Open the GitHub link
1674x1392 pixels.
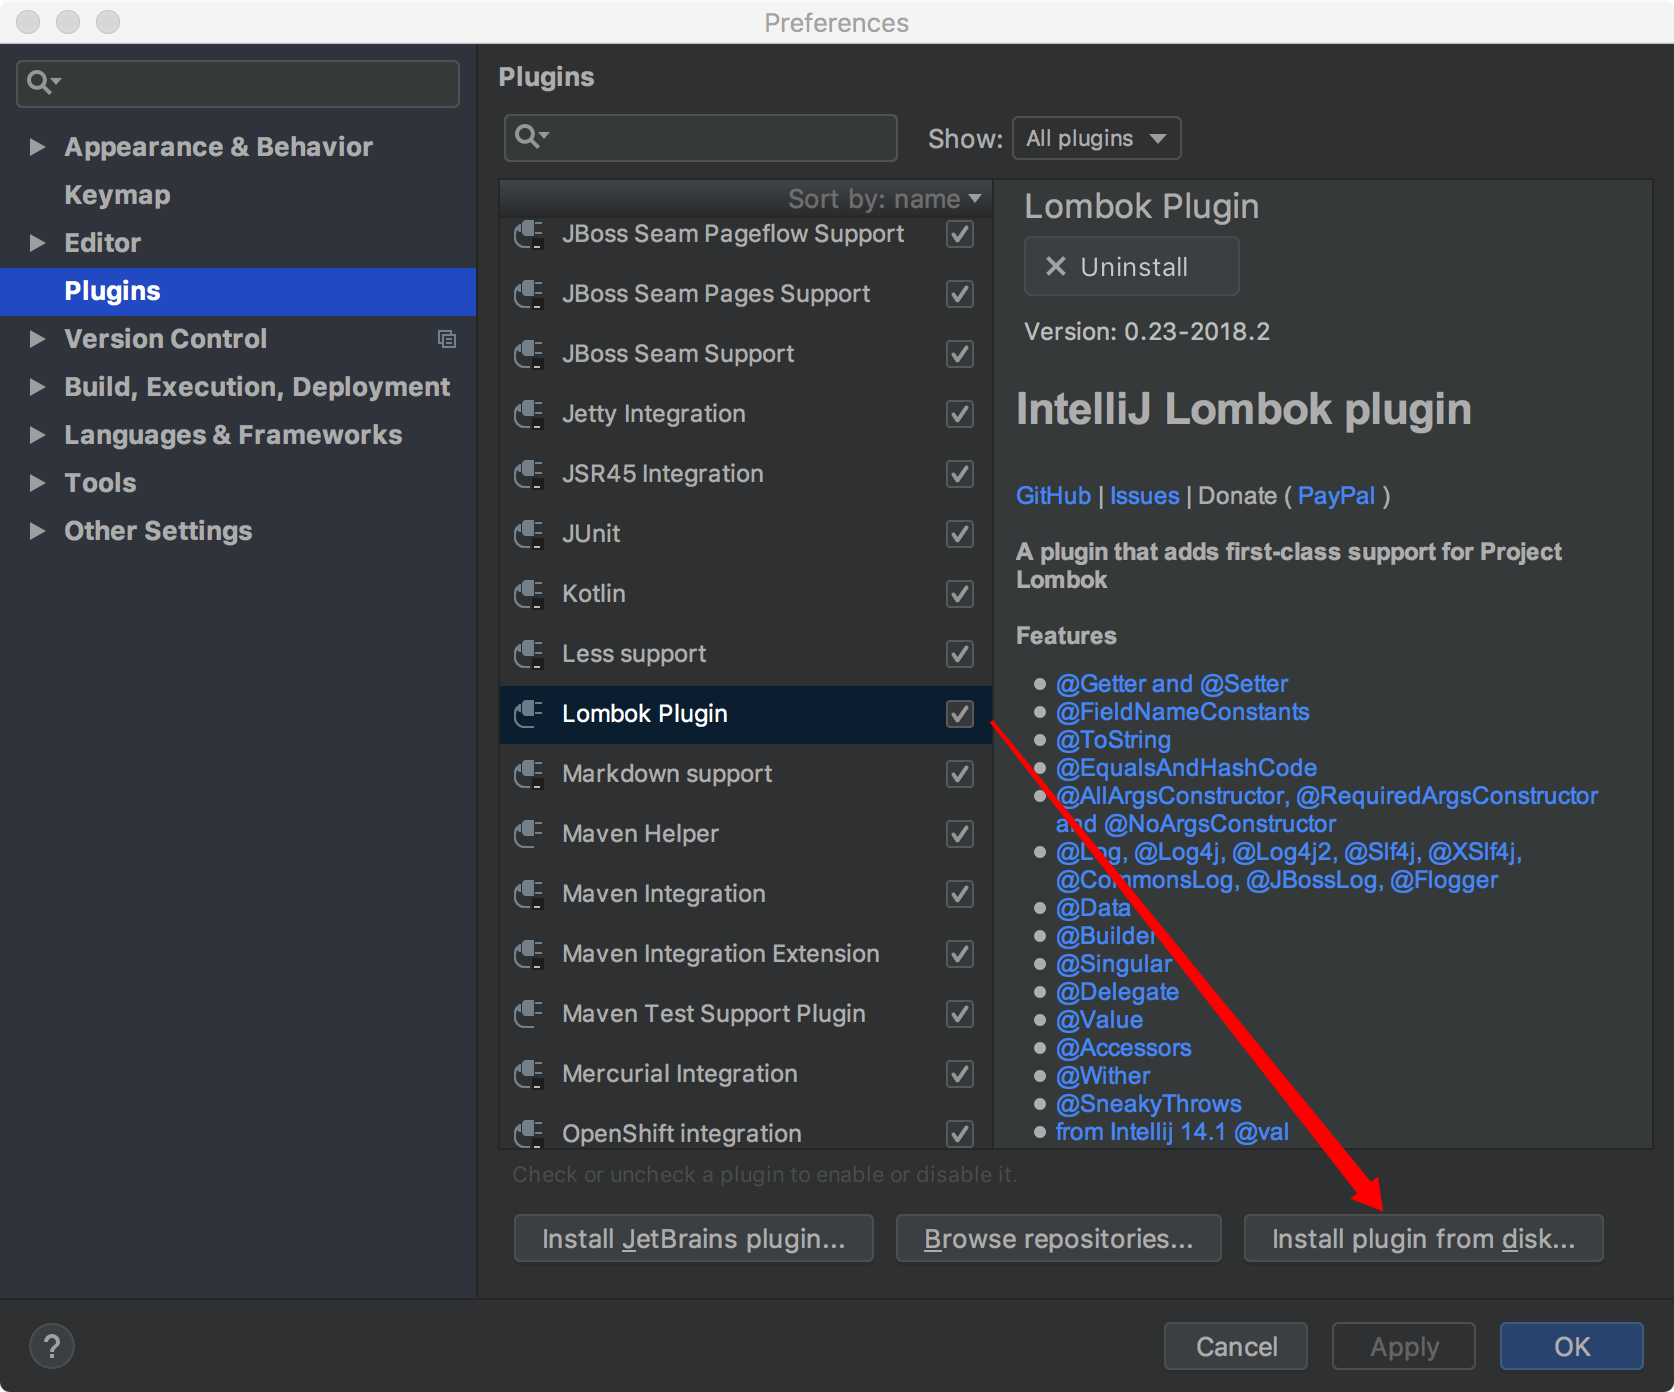pos(1053,496)
